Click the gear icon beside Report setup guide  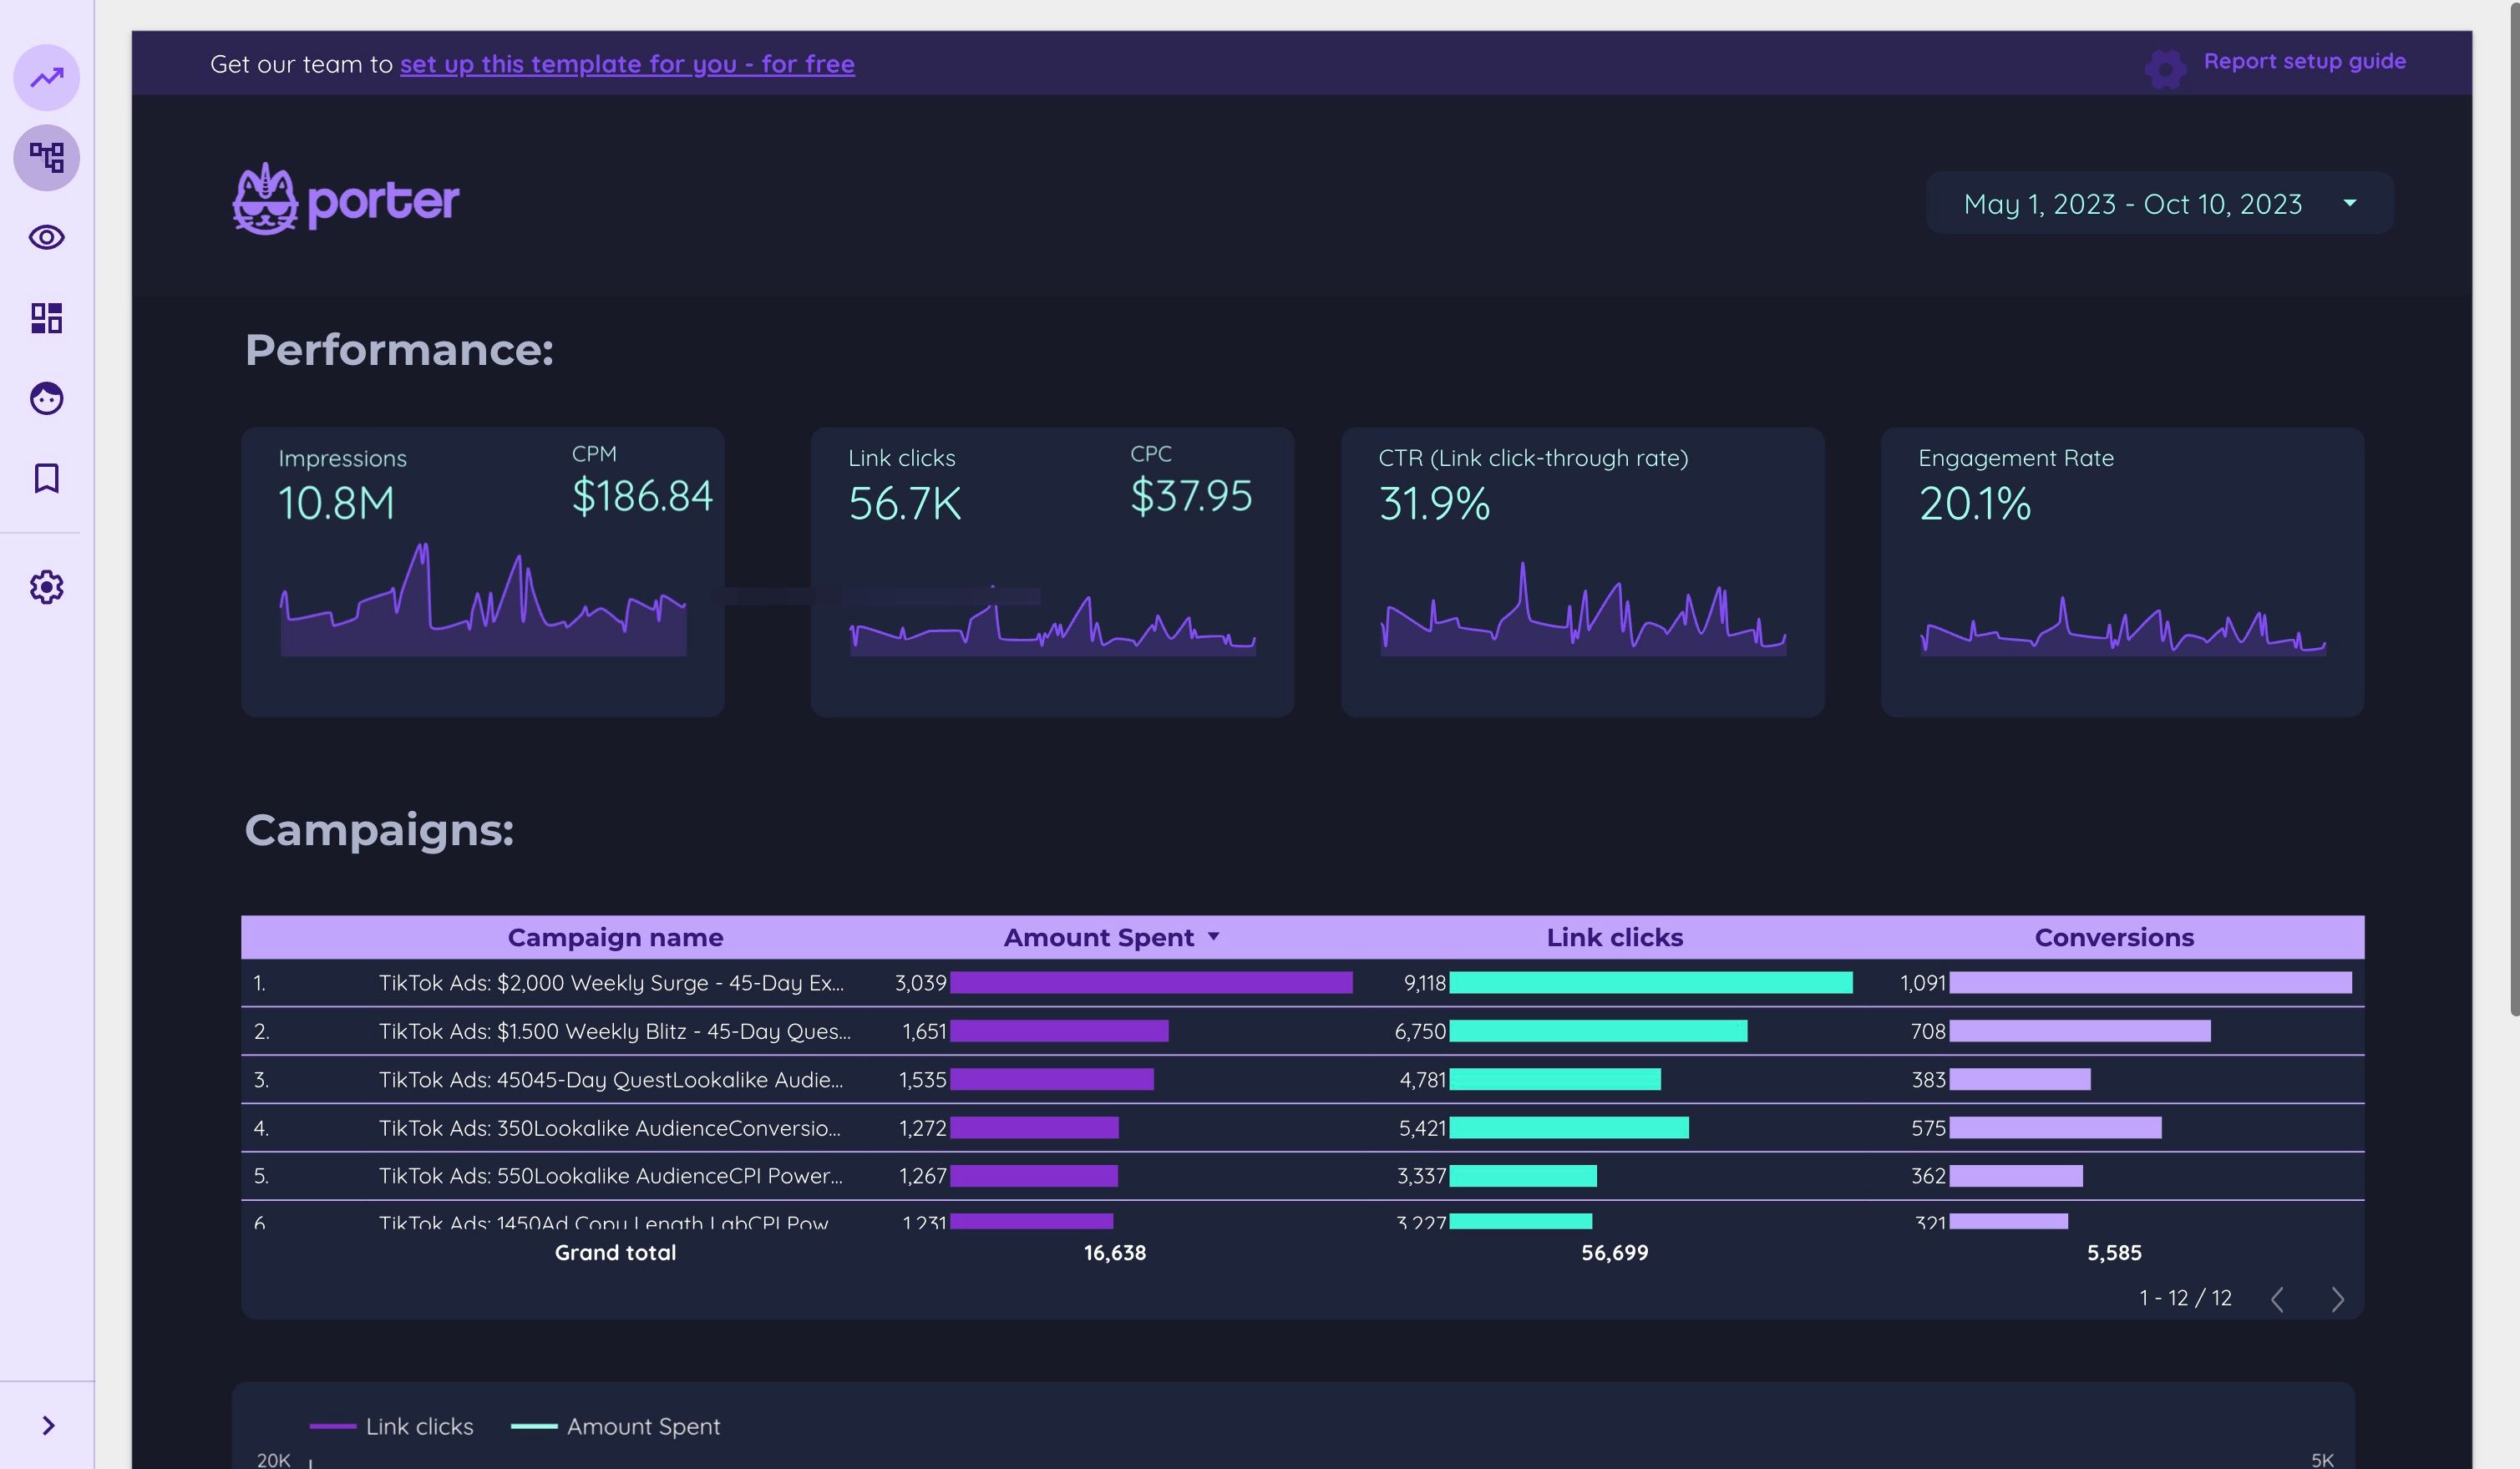click(2167, 68)
